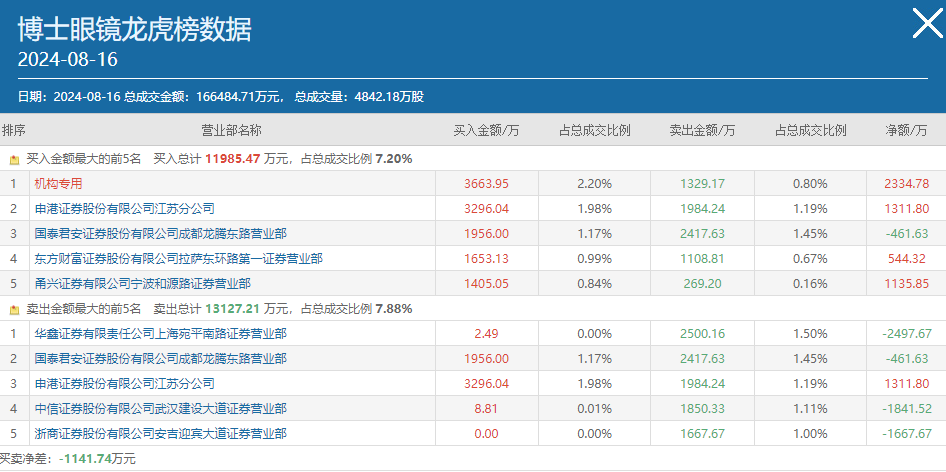Viewport: 946px width, 472px height.
Task: Click the sell total 13127.21
Action: [x=232, y=309]
